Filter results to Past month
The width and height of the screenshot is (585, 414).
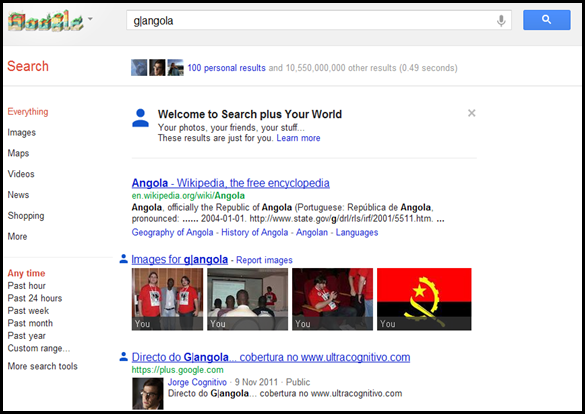pyautogui.click(x=30, y=323)
